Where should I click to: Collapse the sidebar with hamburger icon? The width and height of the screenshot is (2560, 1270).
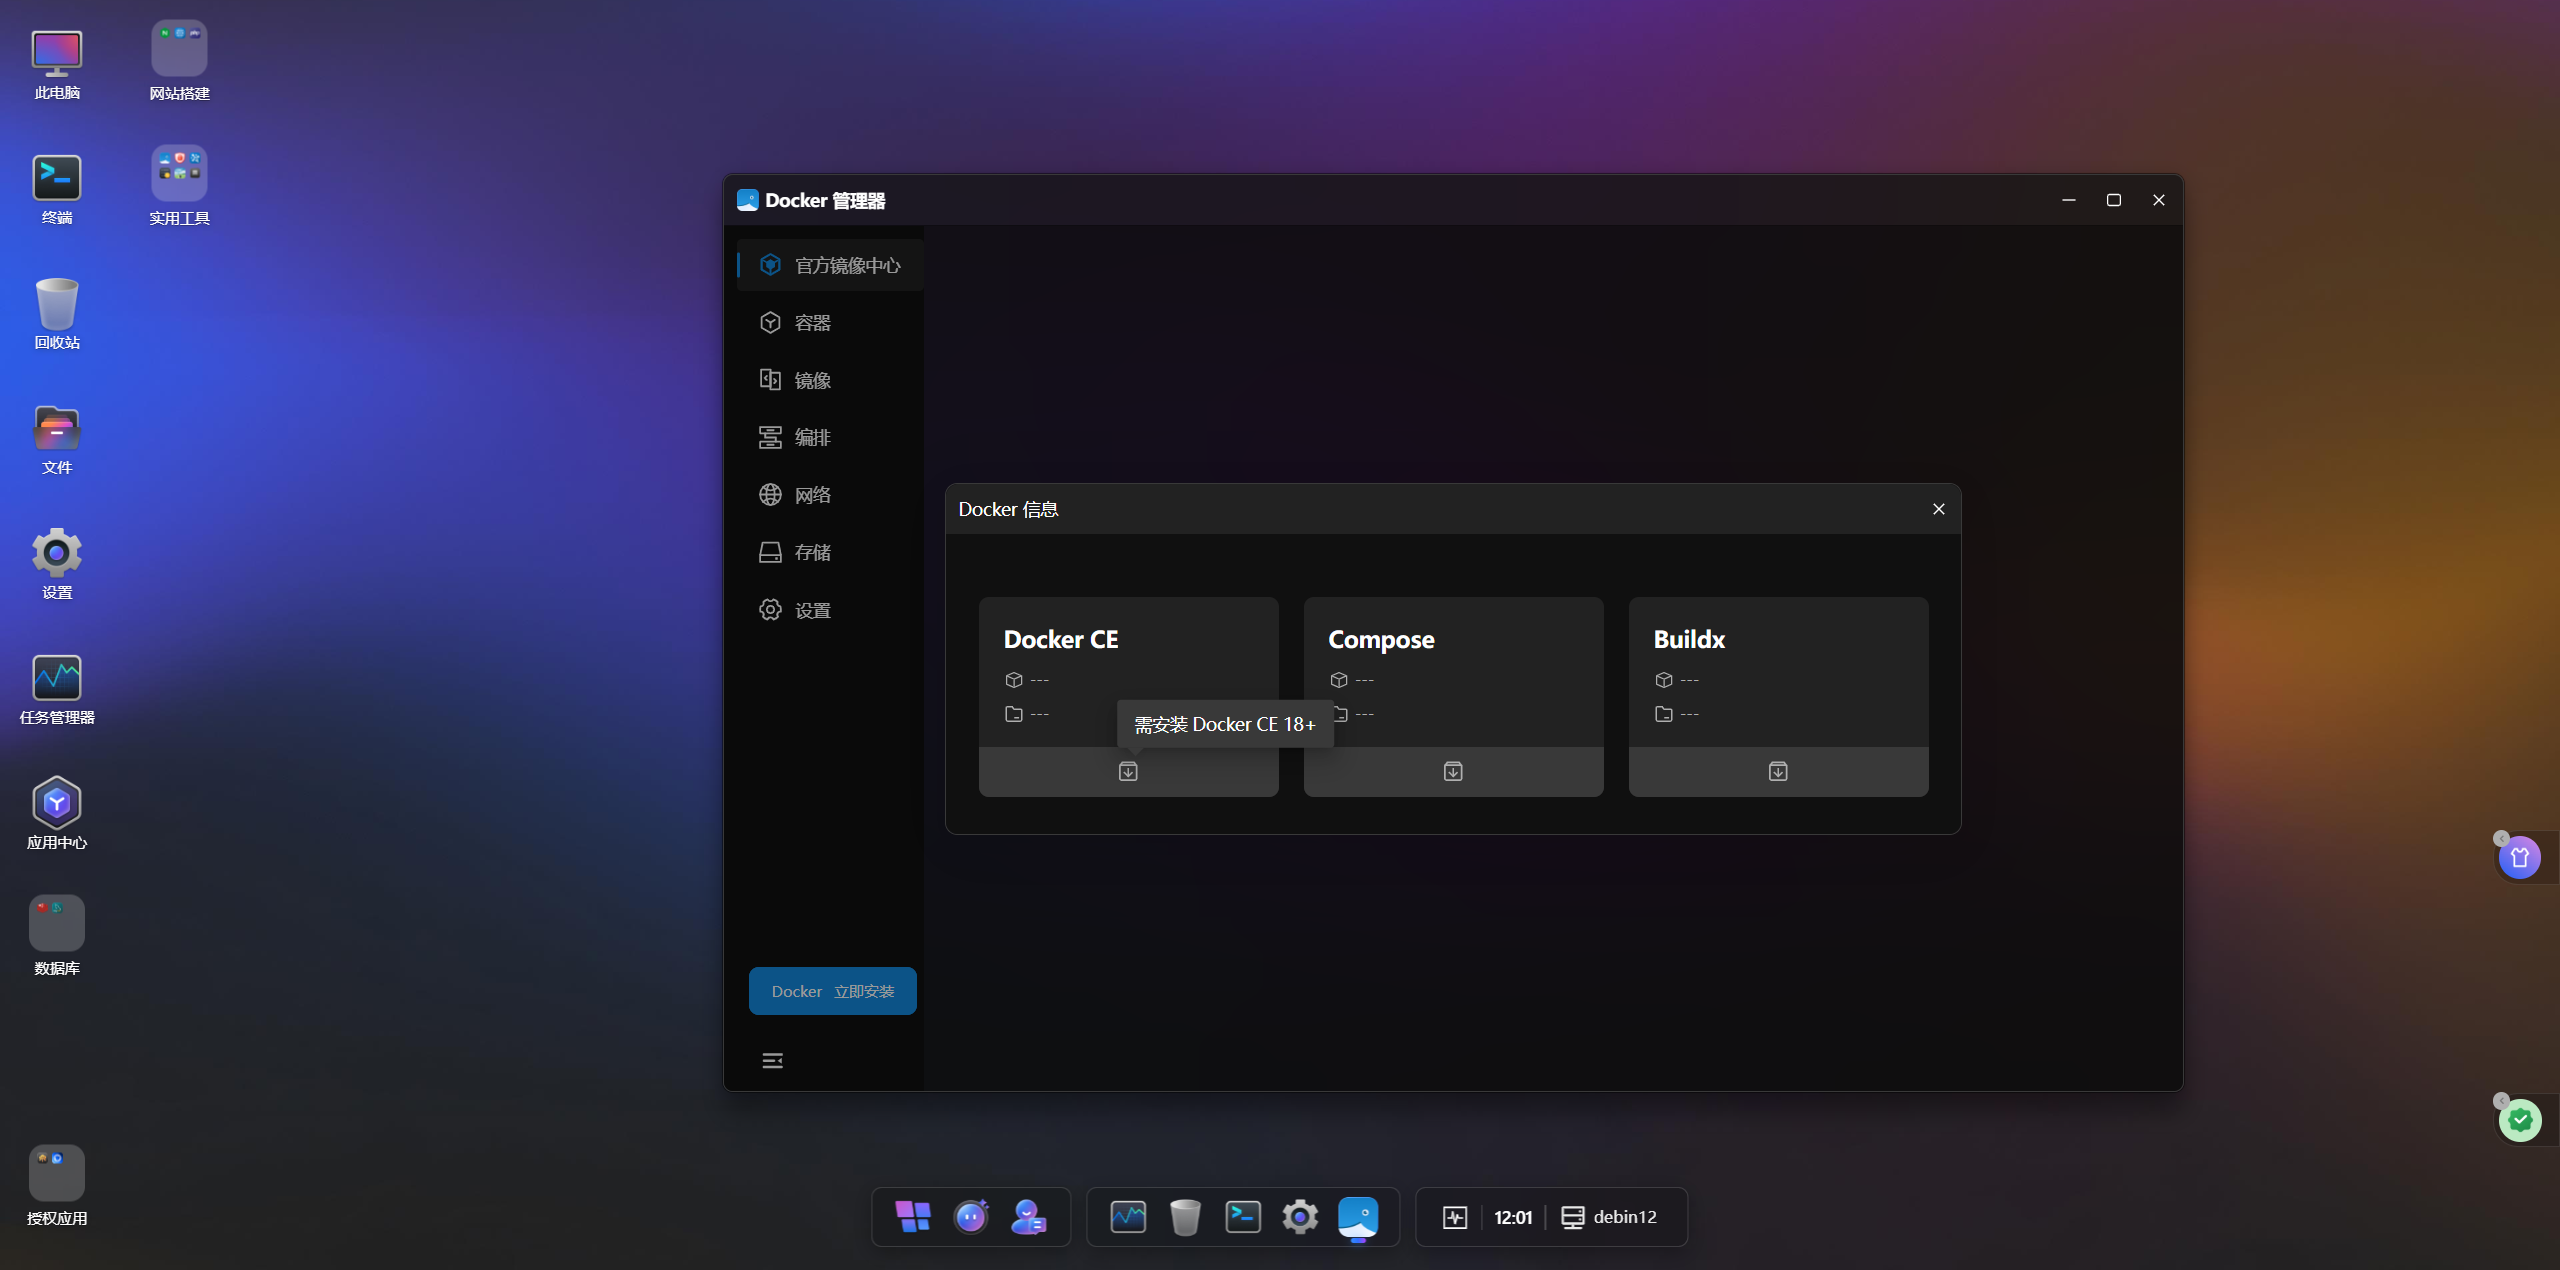tap(772, 1061)
